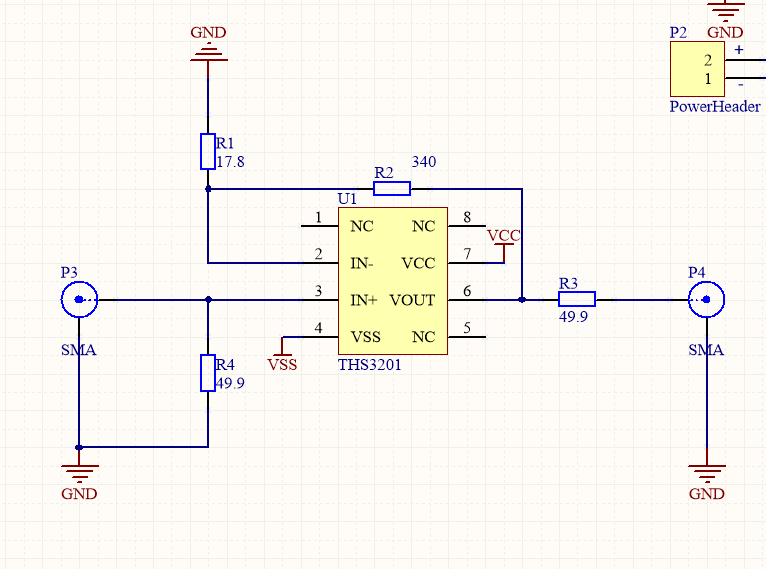Click the junction dot below R1

(x=208, y=189)
